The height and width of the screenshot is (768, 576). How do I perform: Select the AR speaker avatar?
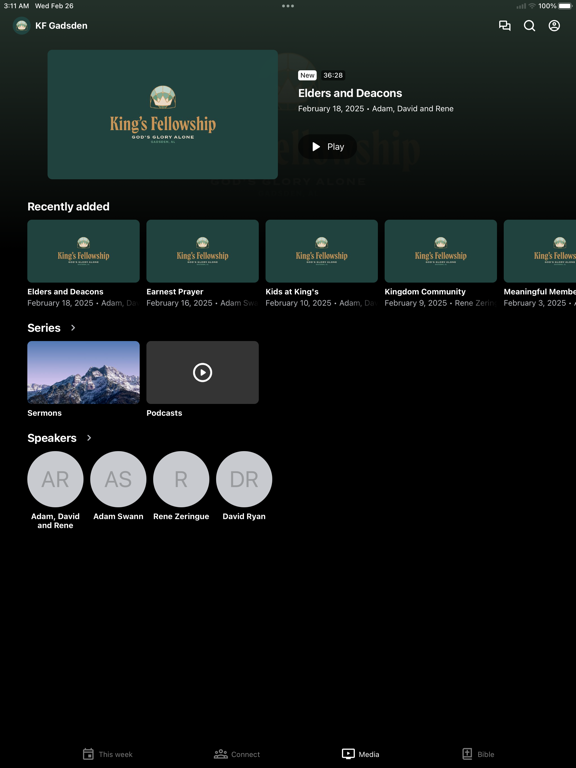click(x=55, y=479)
